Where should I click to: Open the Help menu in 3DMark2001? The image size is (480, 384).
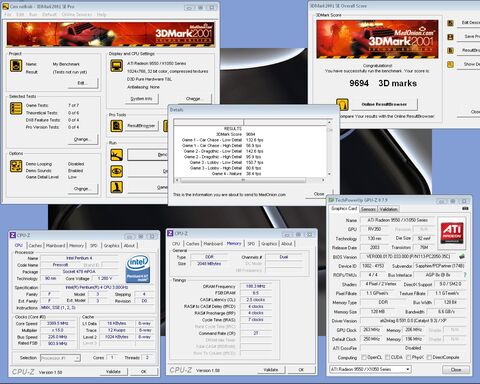pos(101,15)
